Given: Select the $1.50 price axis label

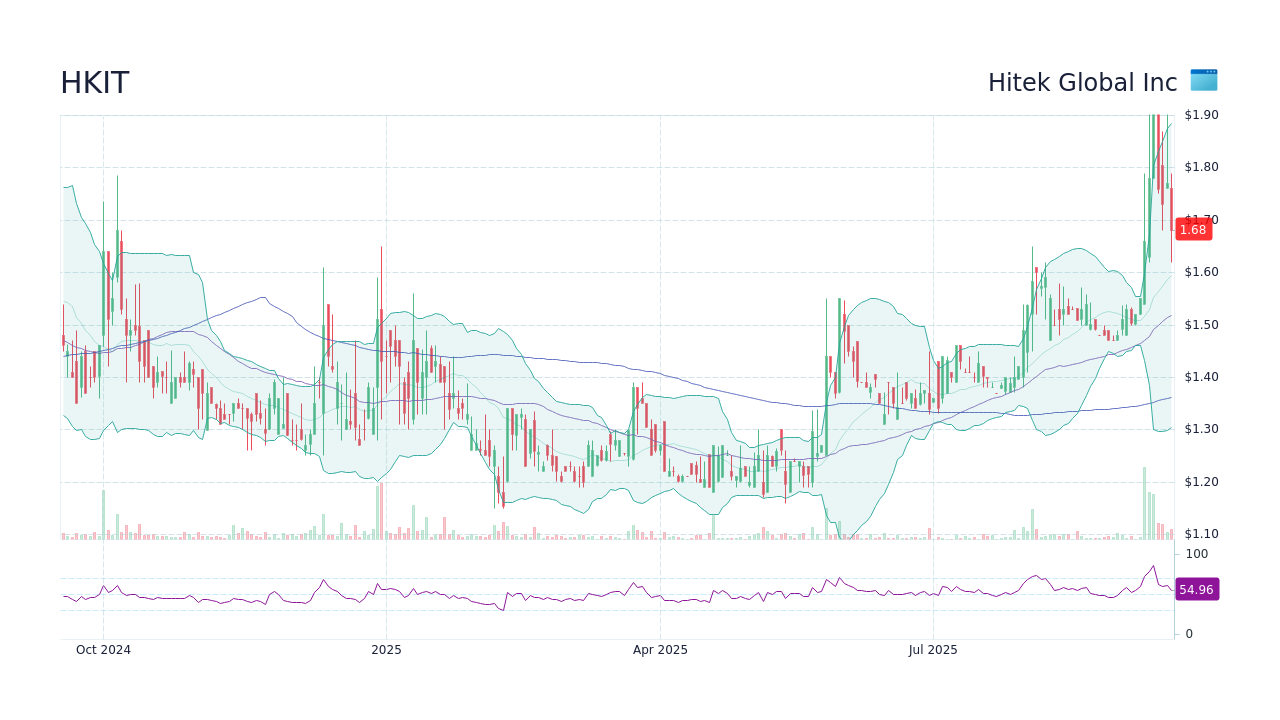Looking at the screenshot, I should [x=1201, y=325].
